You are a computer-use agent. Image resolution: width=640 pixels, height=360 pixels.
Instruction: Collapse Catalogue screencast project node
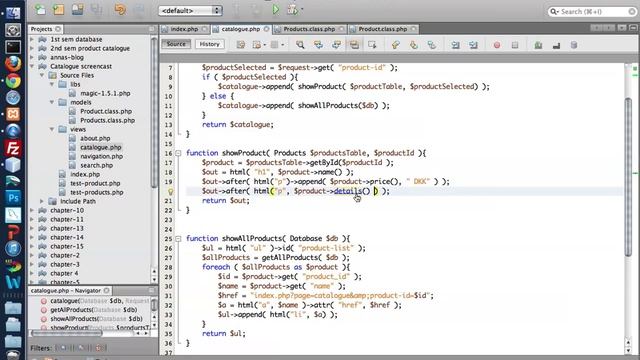coord(32,66)
